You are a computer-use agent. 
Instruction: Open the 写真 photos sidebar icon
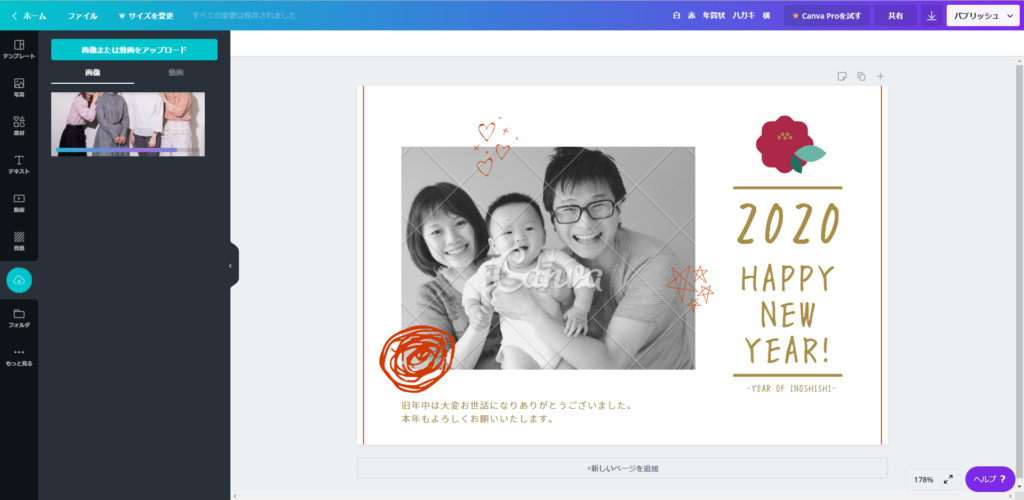(x=19, y=88)
